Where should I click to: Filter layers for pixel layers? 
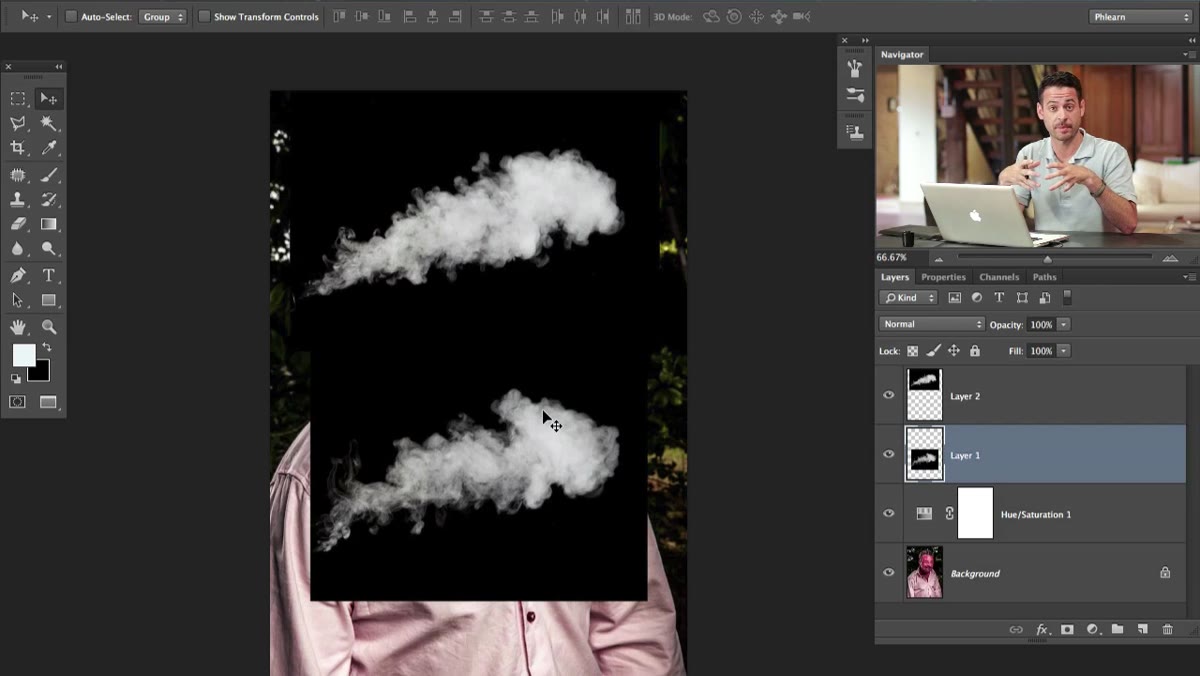point(954,297)
